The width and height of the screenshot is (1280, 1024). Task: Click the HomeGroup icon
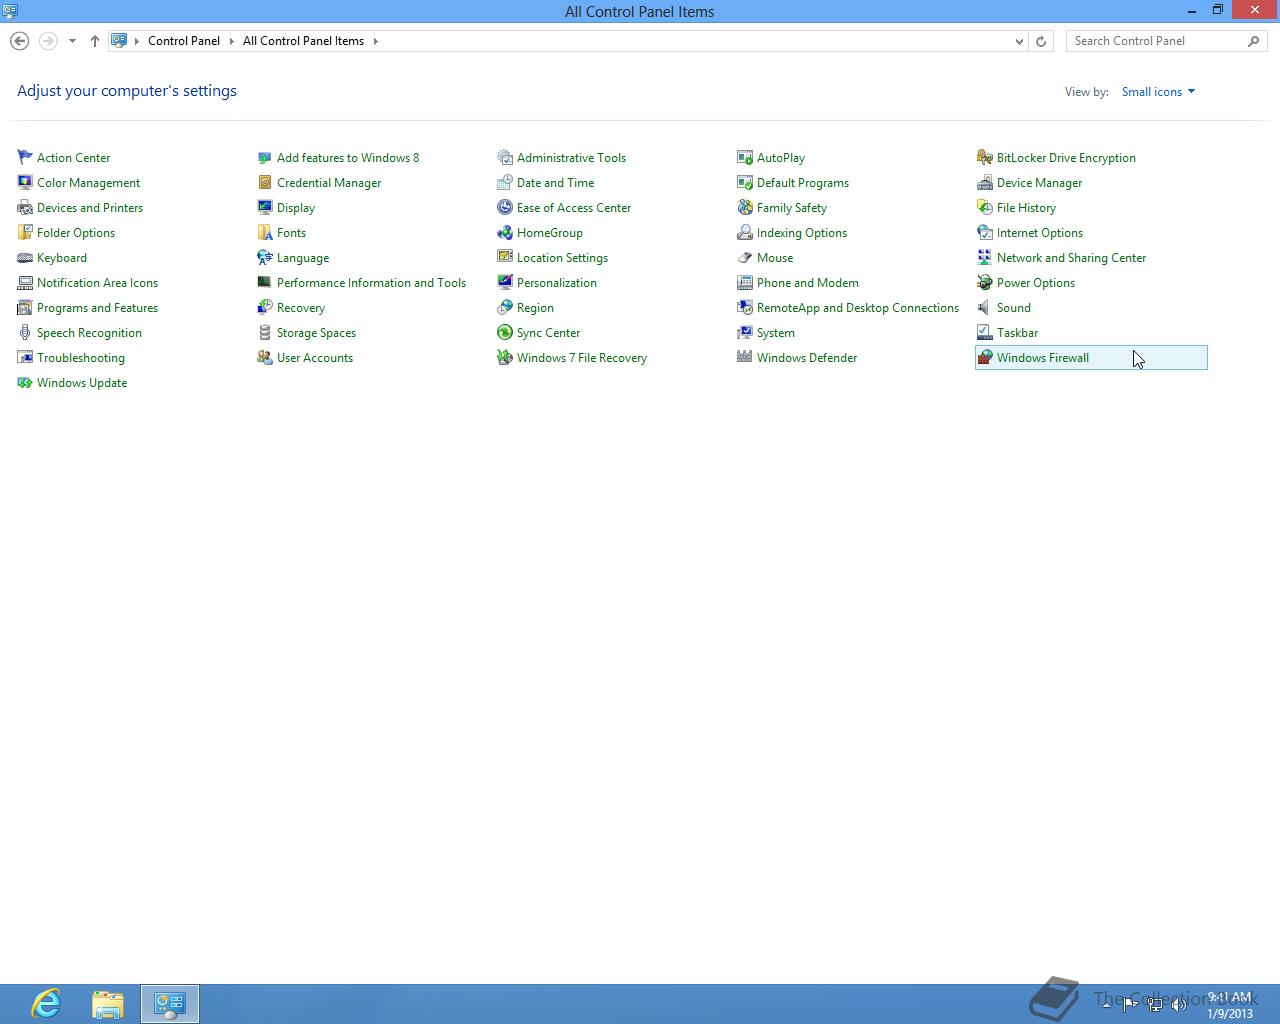[x=505, y=232]
